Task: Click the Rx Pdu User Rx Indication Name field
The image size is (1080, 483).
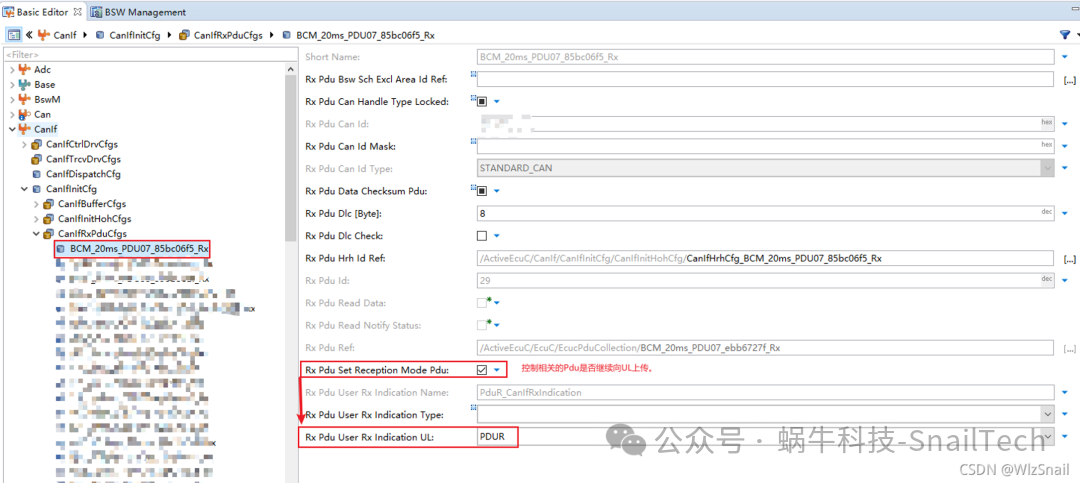Action: click(x=765, y=392)
